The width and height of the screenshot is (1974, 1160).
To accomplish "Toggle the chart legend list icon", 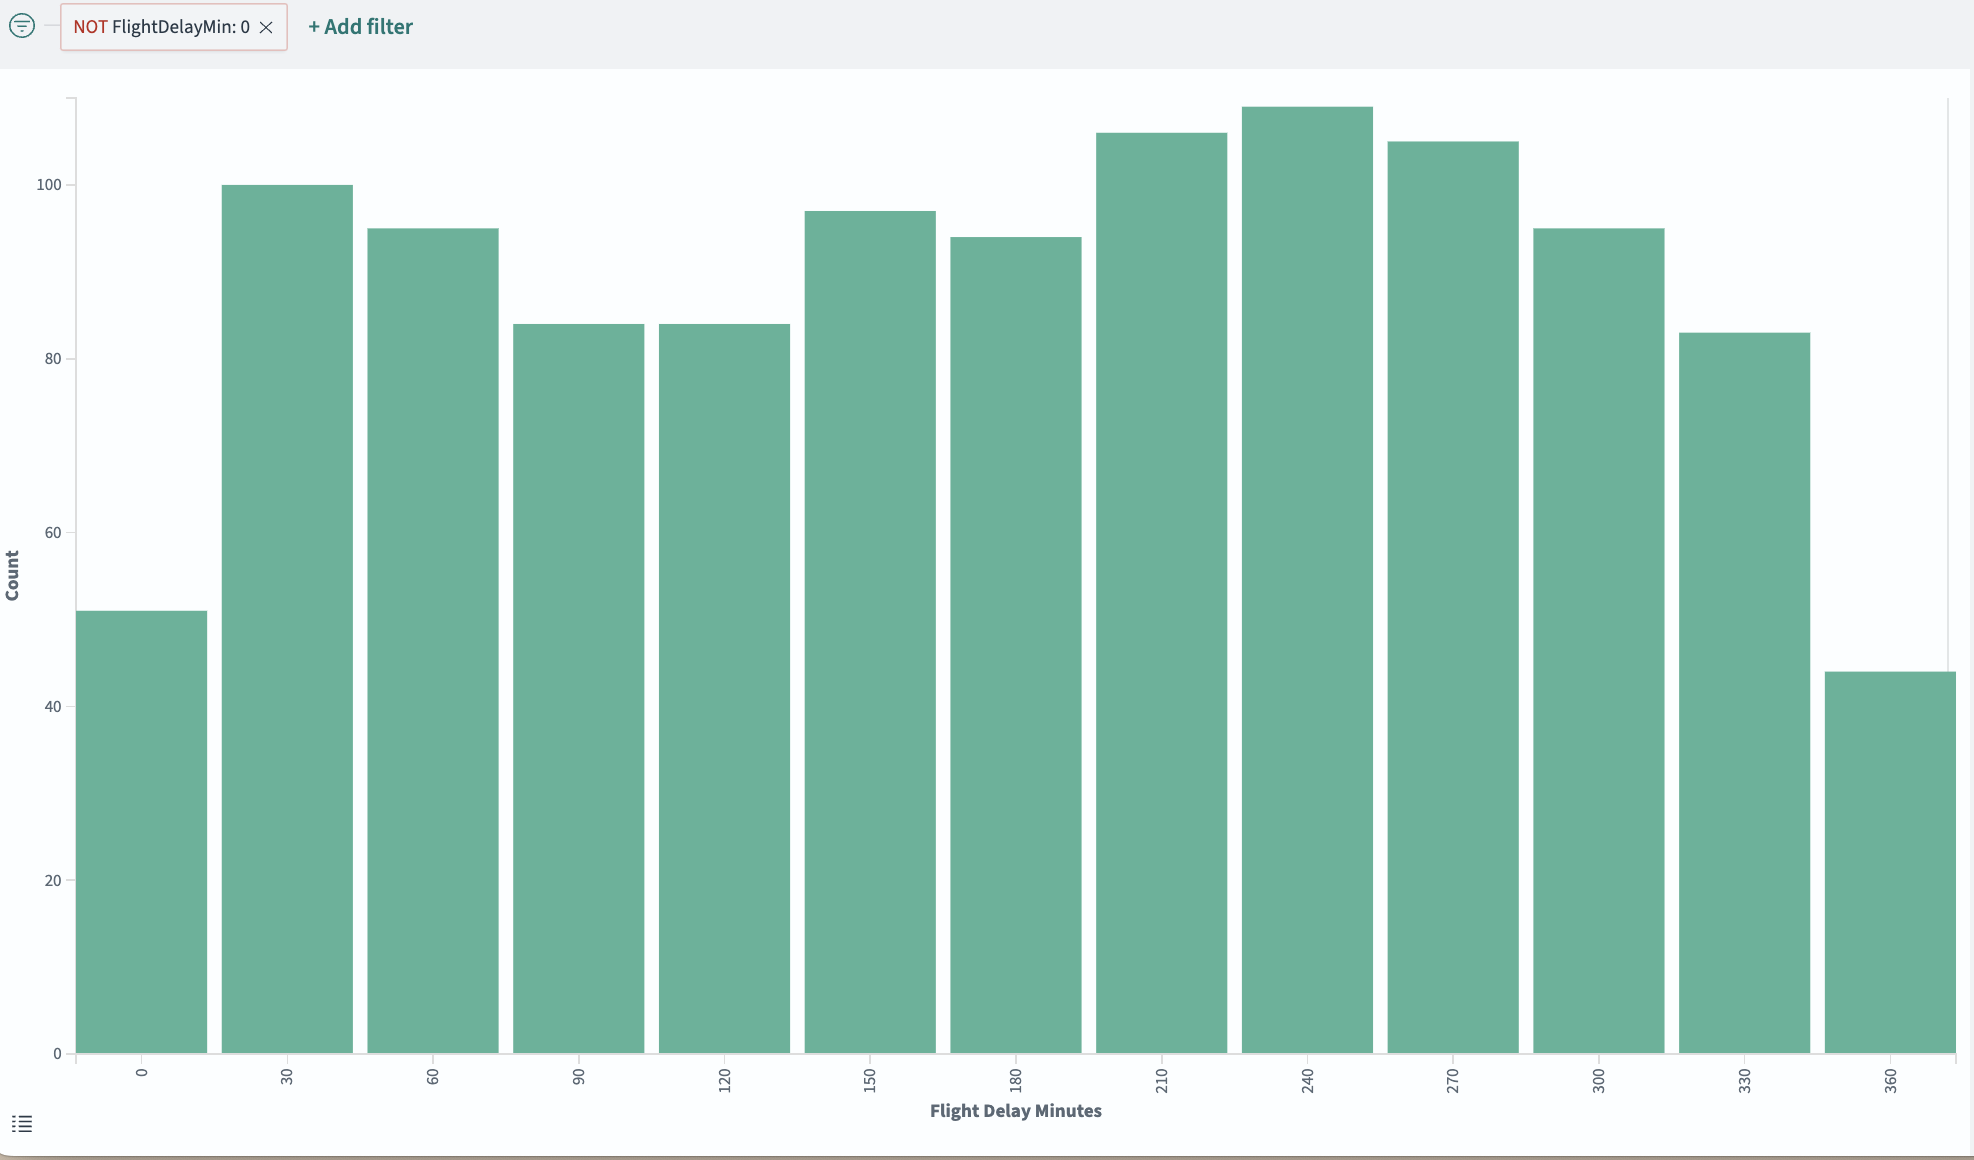I will coord(22,1124).
